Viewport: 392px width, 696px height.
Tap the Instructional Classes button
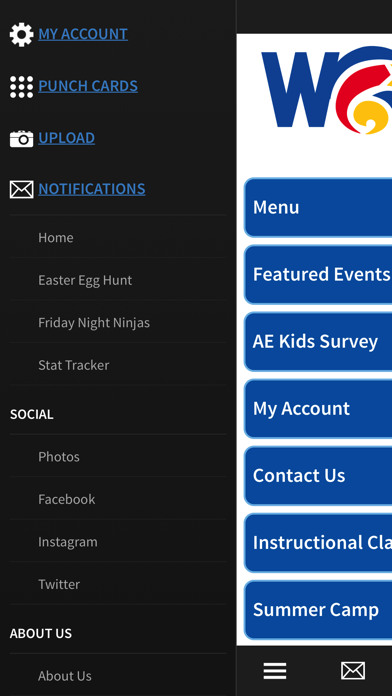[x=318, y=542]
